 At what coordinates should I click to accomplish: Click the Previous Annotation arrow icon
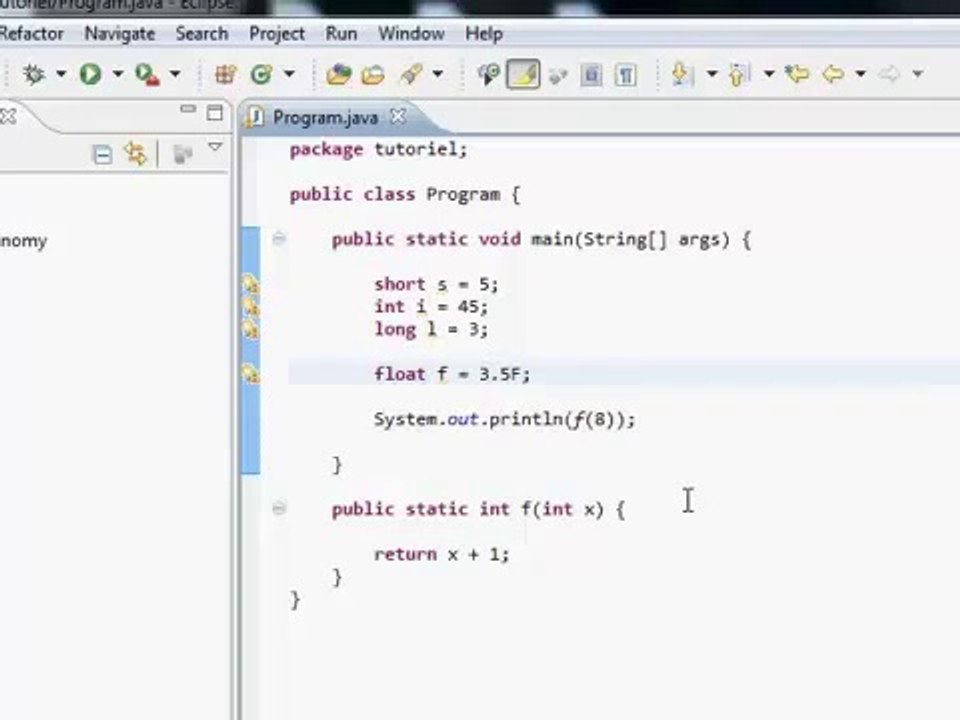tap(739, 74)
